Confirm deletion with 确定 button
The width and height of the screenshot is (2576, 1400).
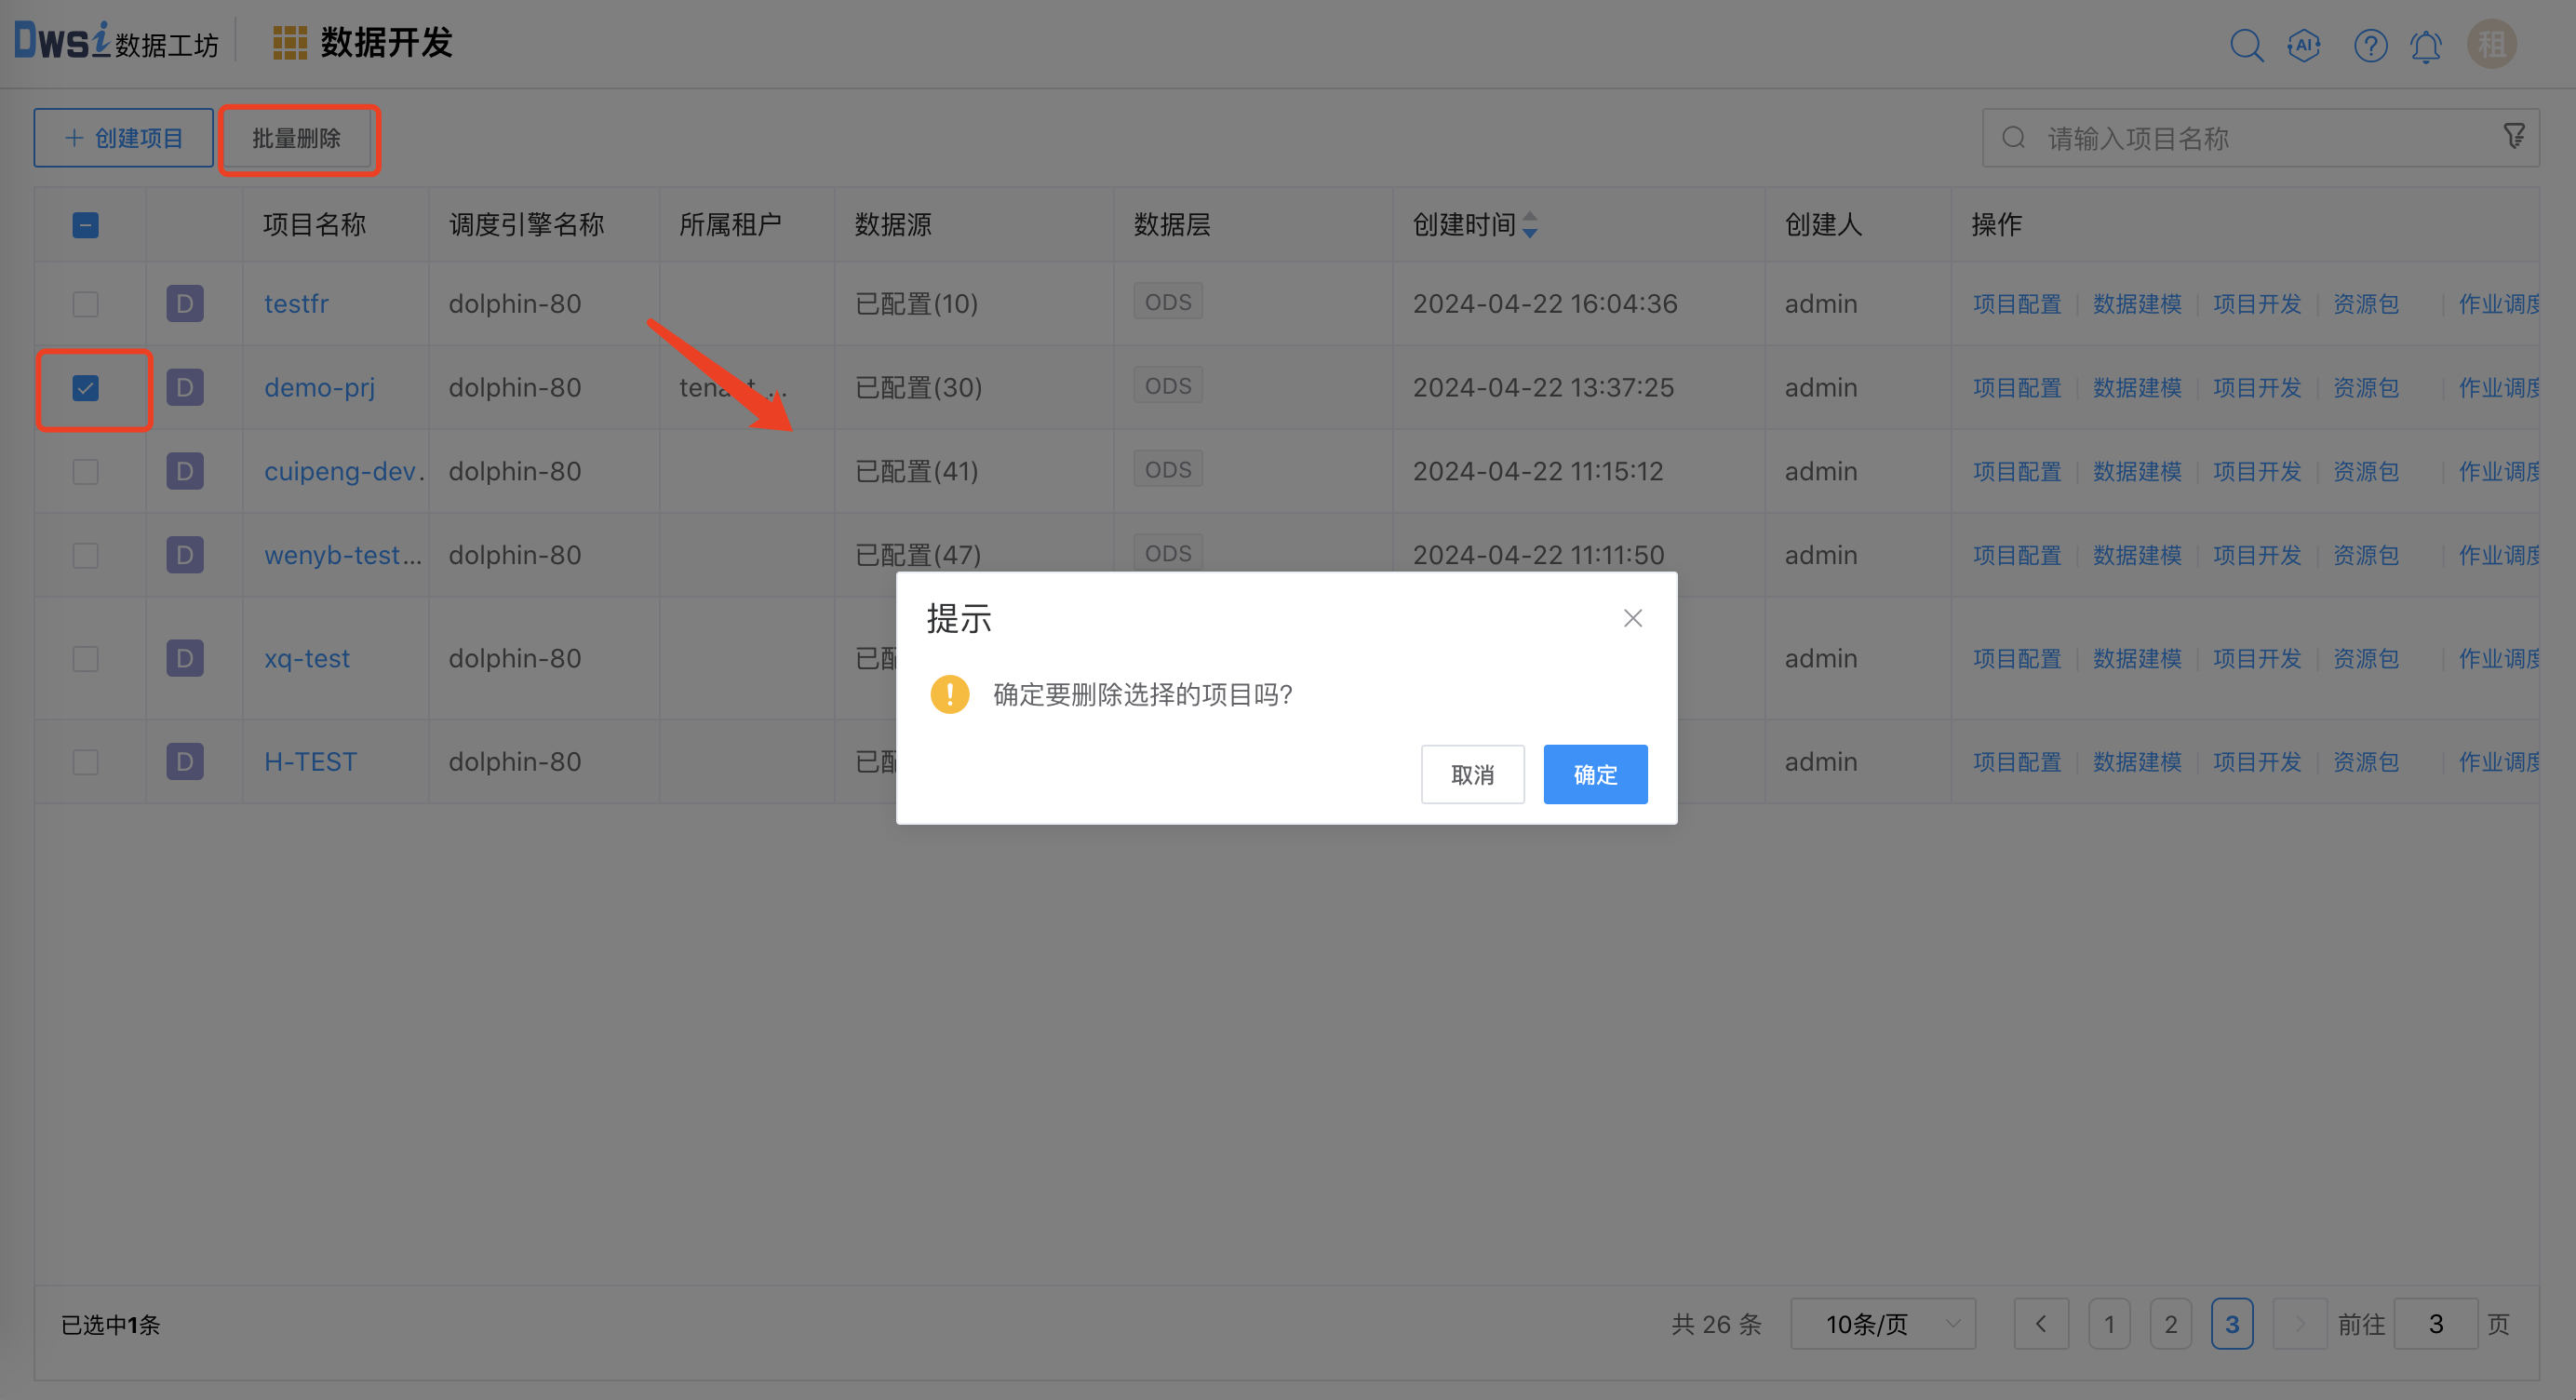1595,774
